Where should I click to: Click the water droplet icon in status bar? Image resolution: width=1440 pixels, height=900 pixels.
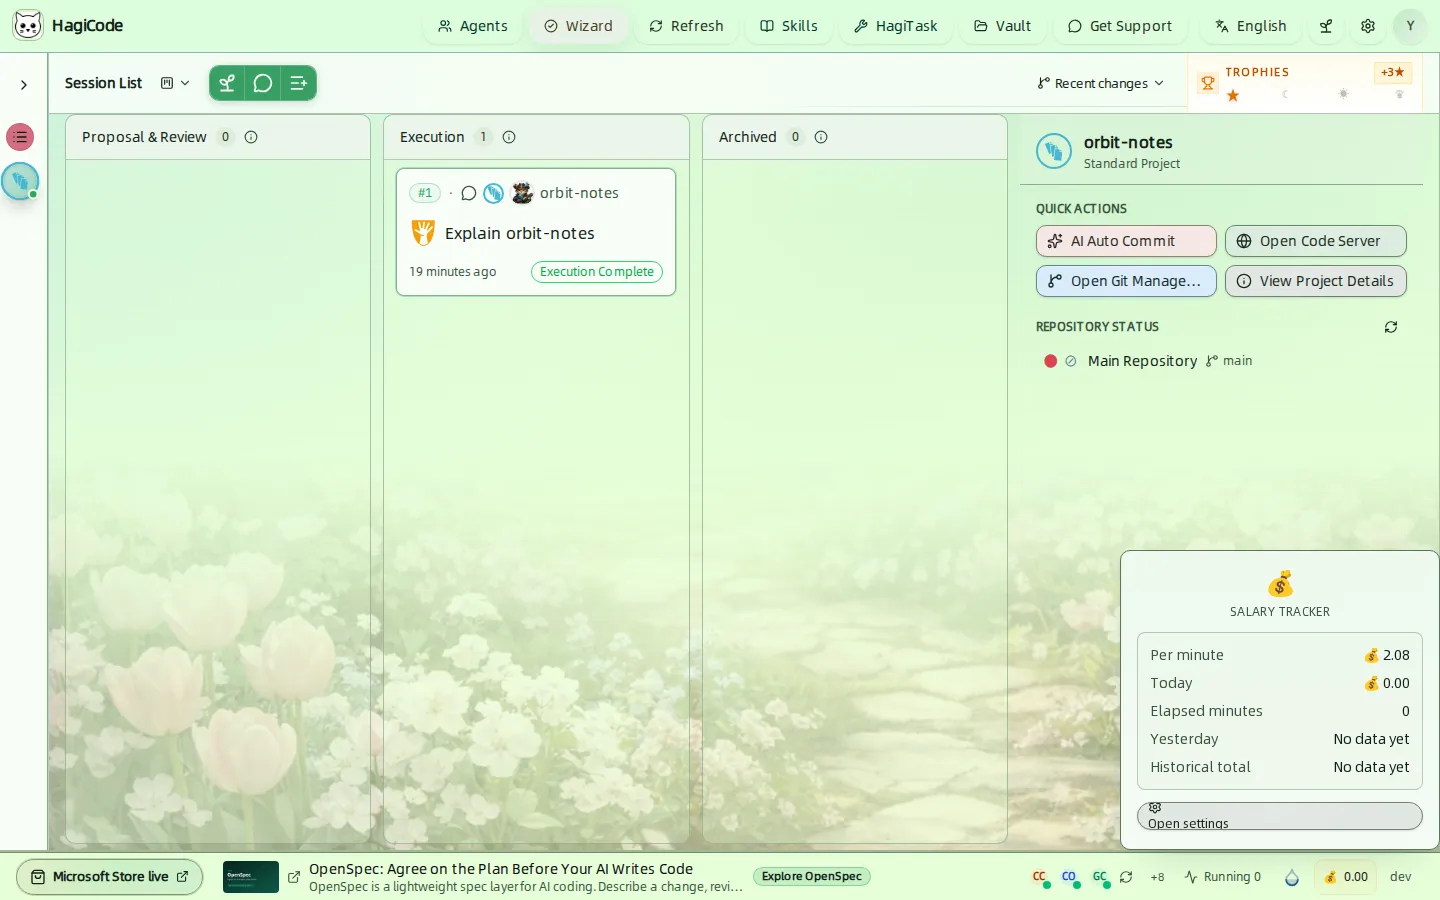pos(1292,877)
